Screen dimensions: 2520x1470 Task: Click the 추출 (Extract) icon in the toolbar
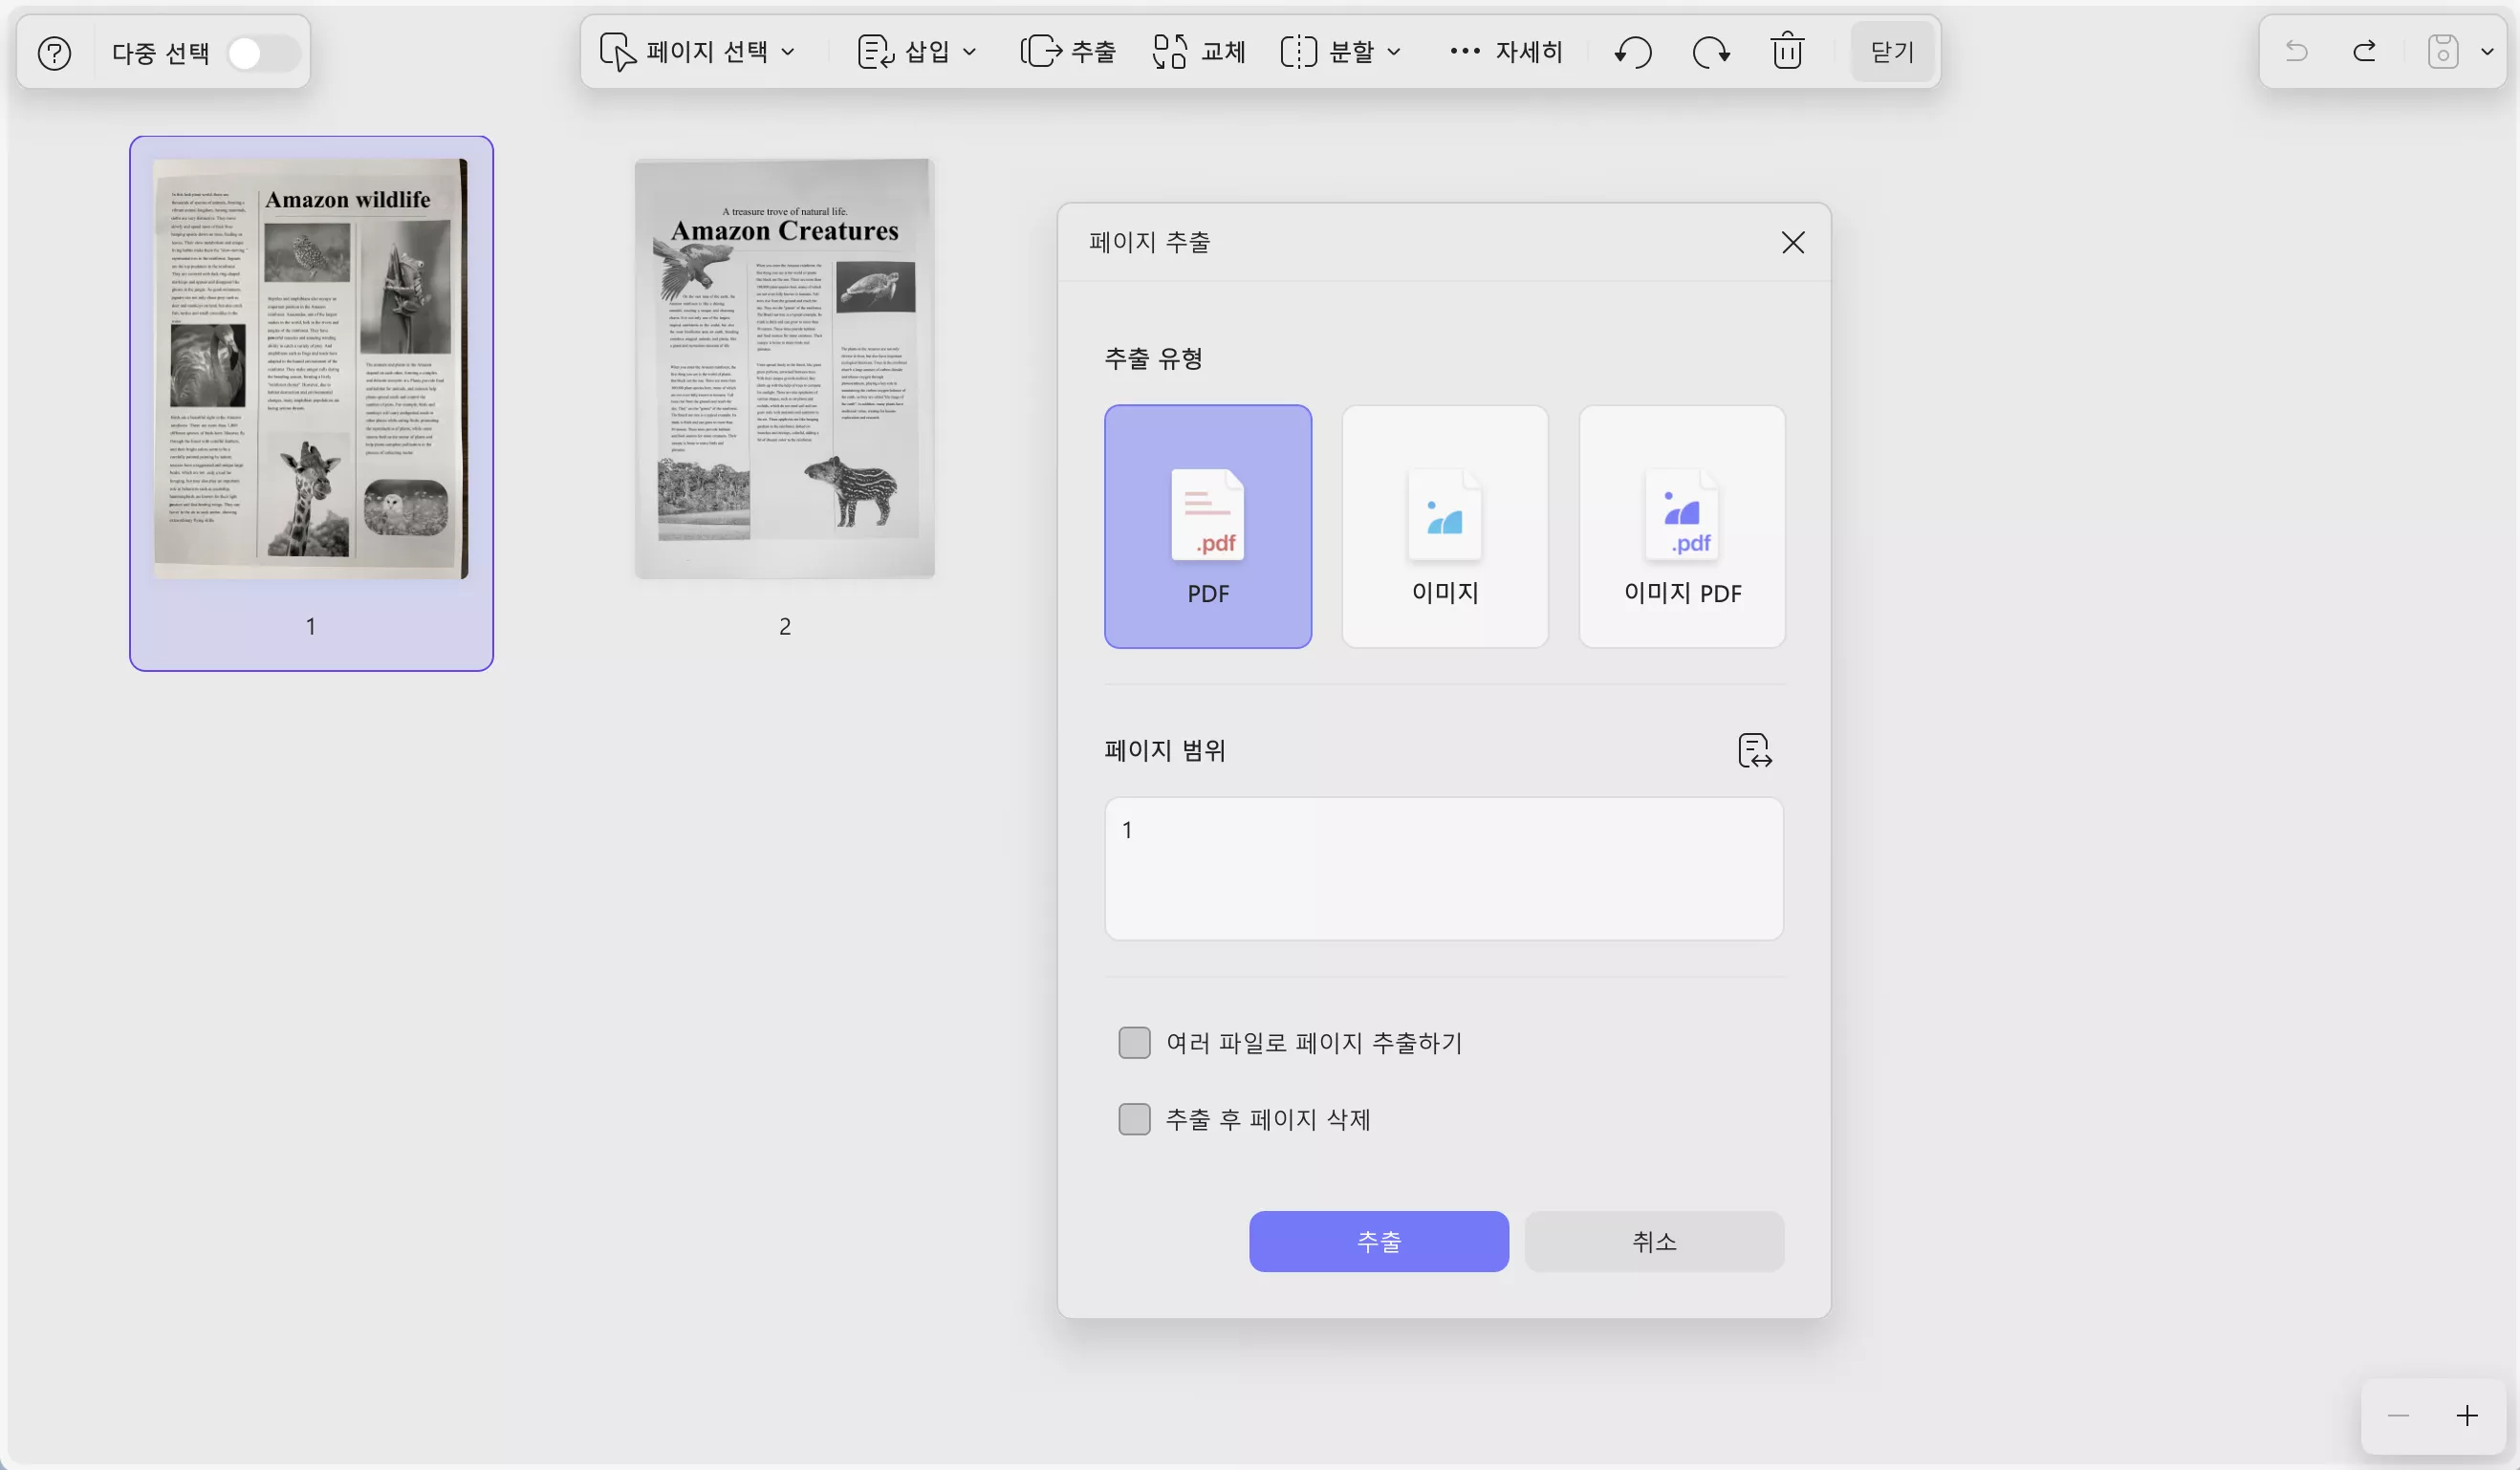point(1041,51)
